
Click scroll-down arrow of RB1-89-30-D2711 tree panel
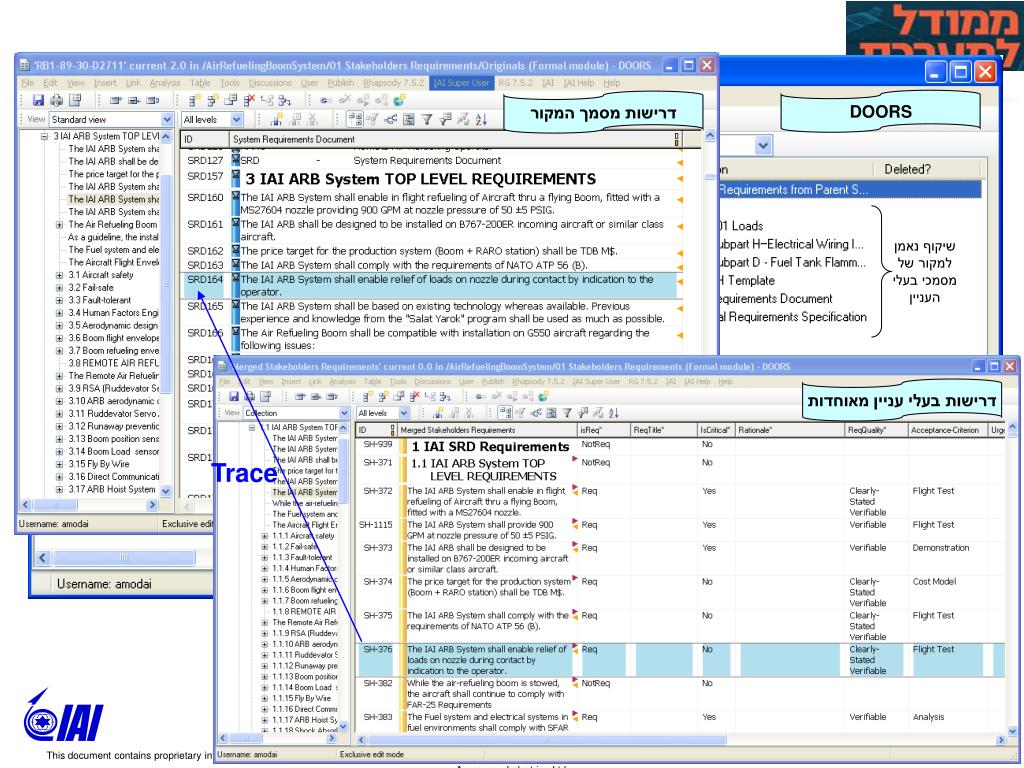point(166,491)
